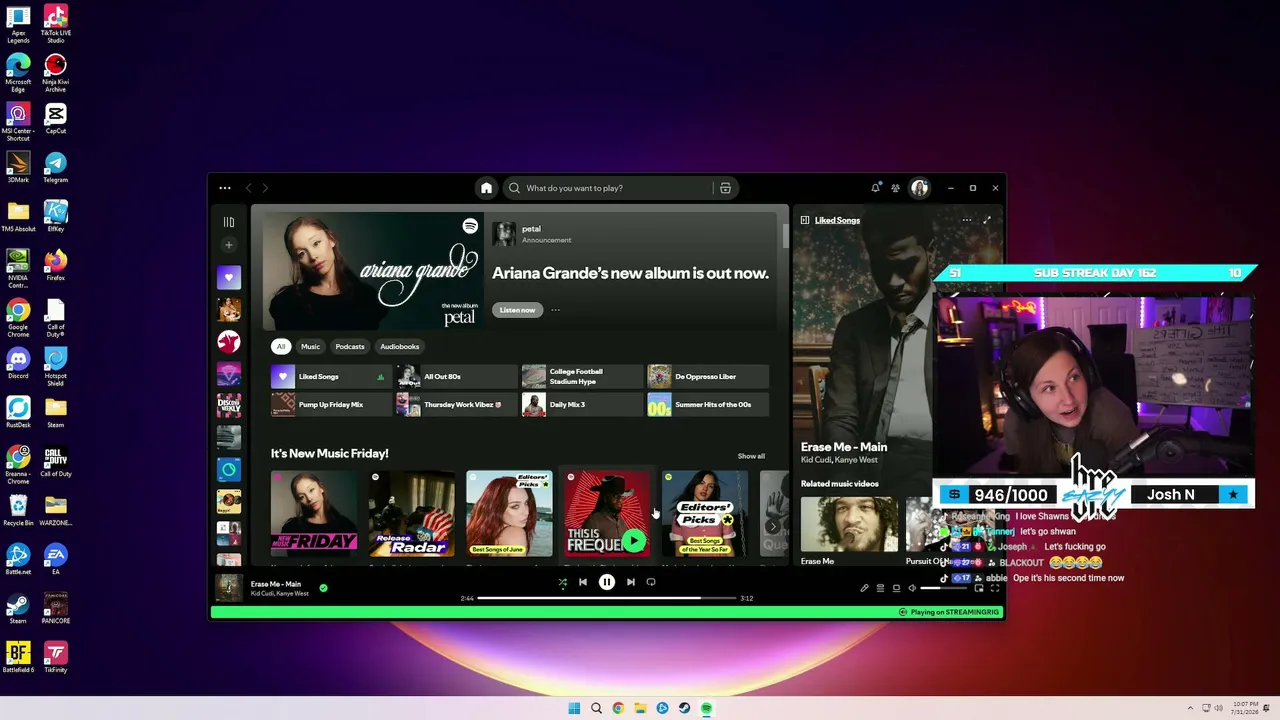This screenshot has height=720, width=1280.
Task: Open the Release Radar playlist cover
Action: [411, 513]
